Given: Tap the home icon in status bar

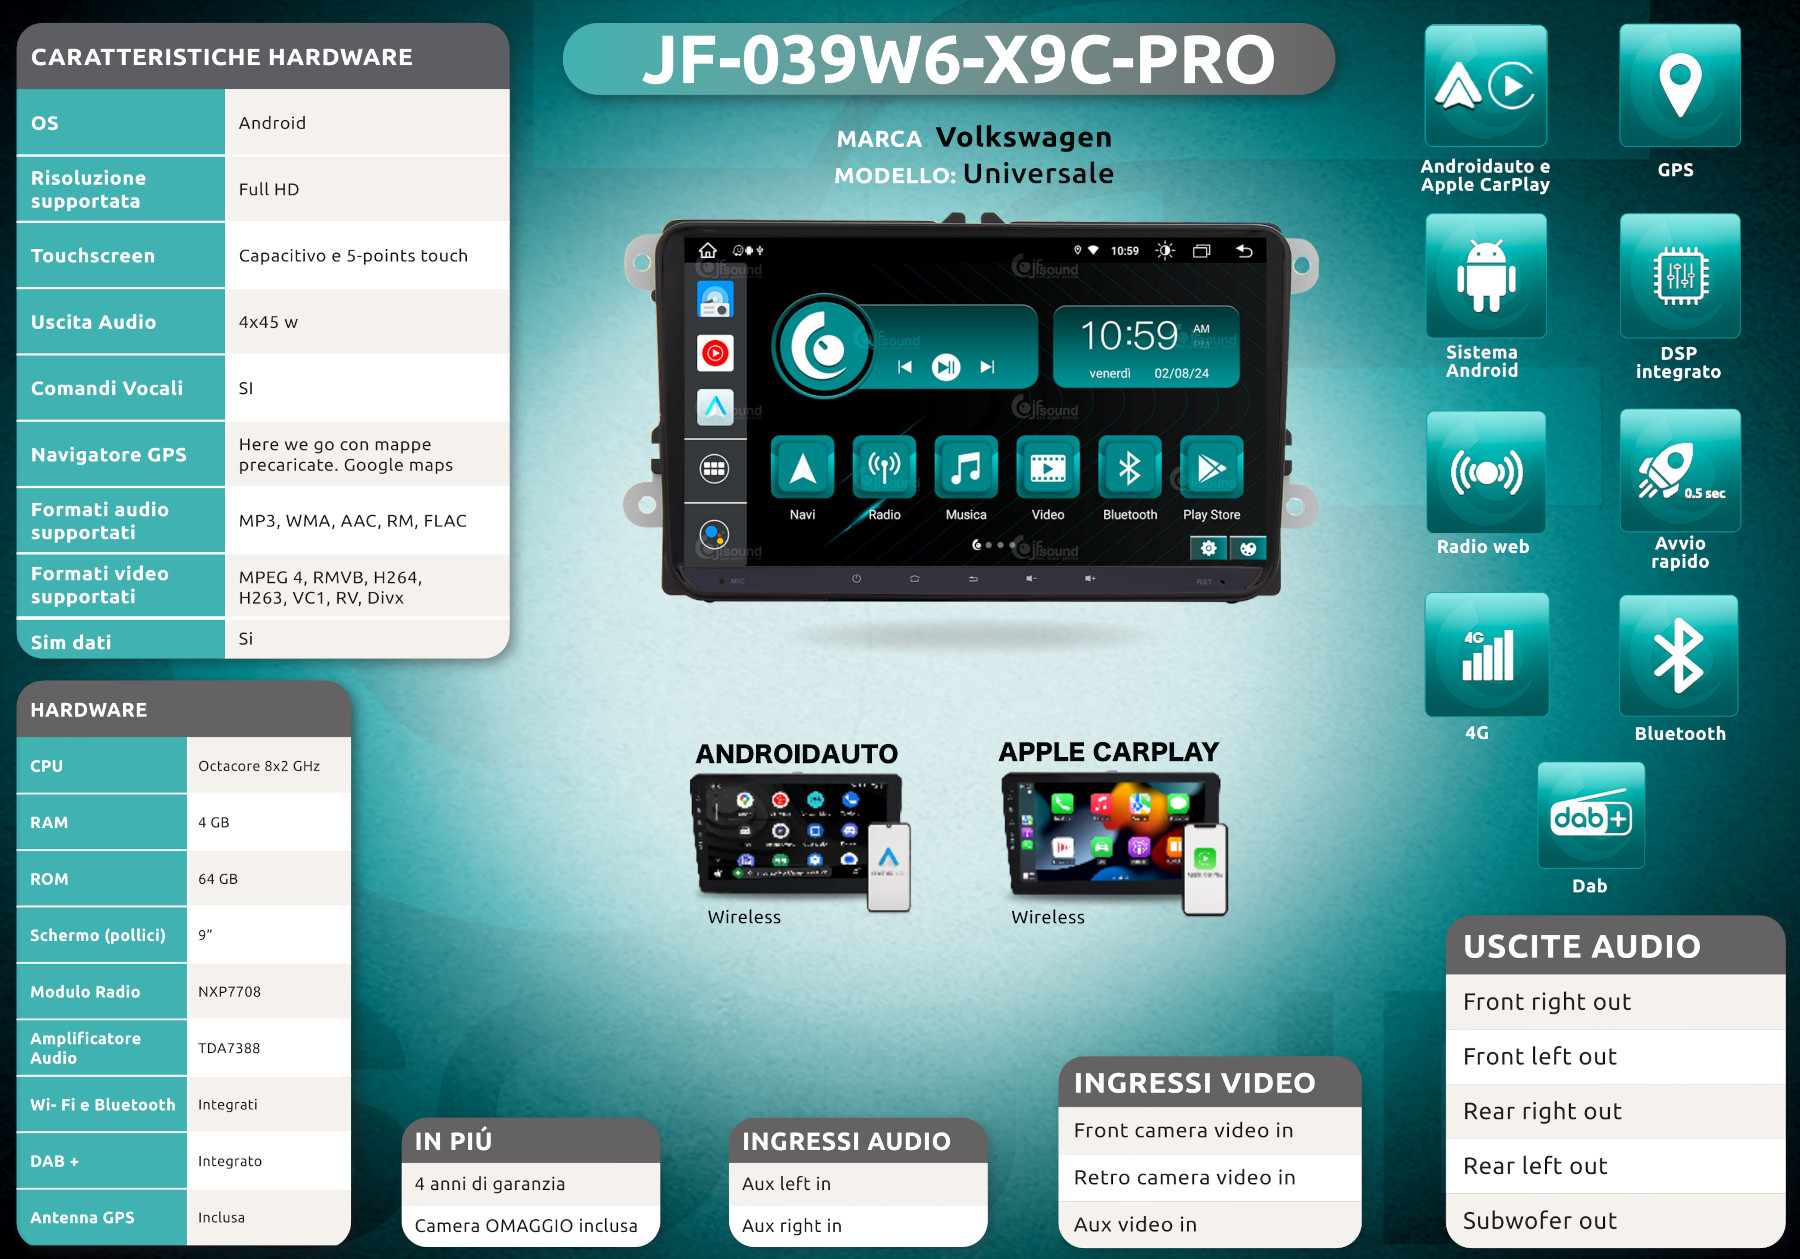Looking at the screenshot, I should point(708,251).
